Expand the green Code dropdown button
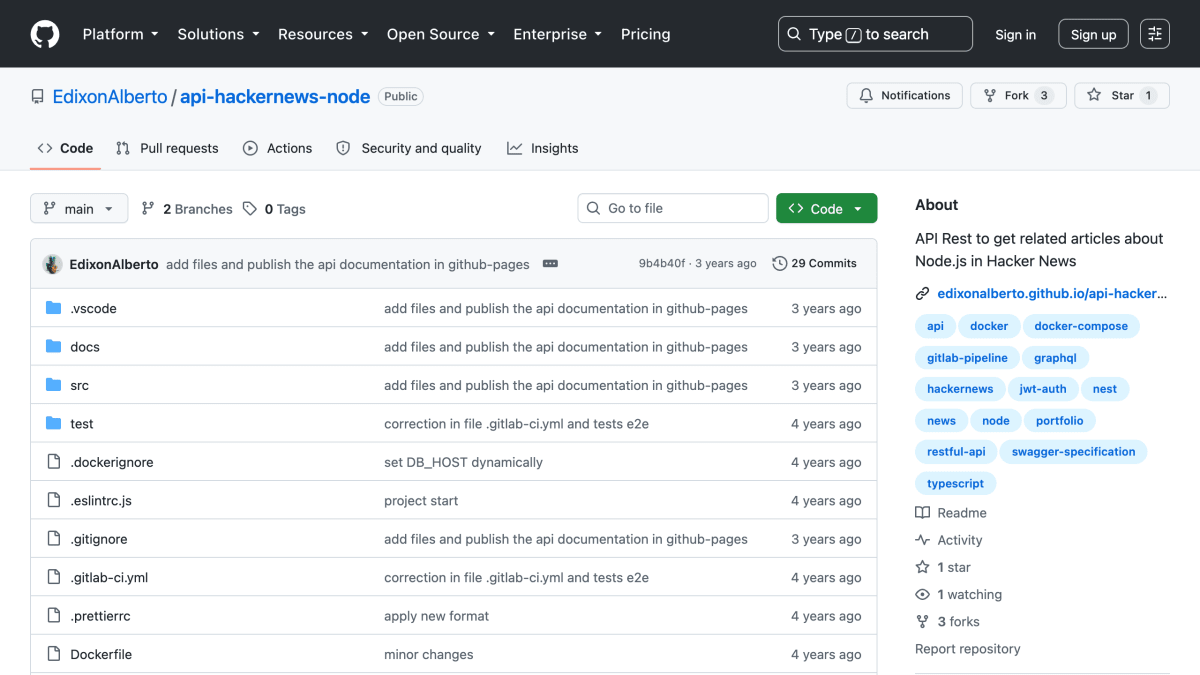This screenshot has width=1200, height=675. point(826,208)
